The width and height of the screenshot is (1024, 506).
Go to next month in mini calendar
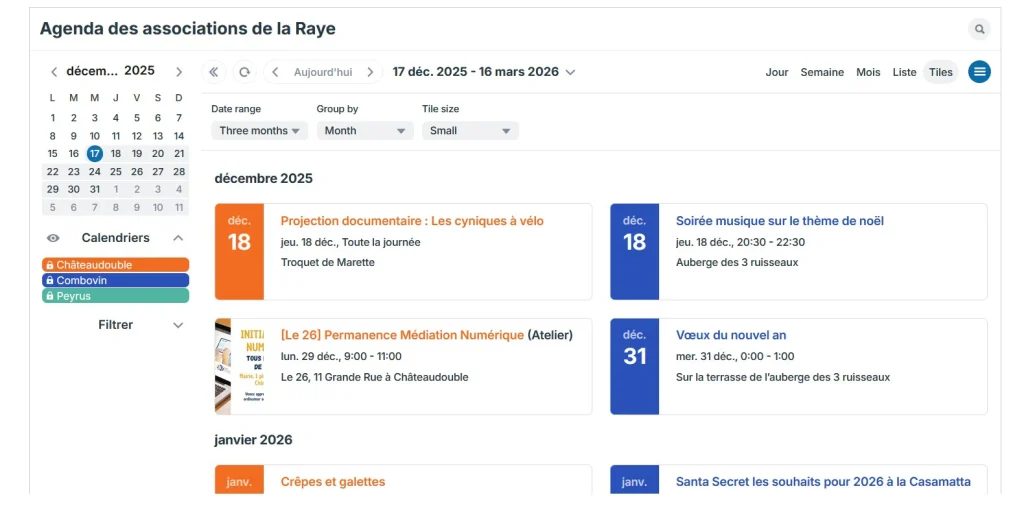179,72
